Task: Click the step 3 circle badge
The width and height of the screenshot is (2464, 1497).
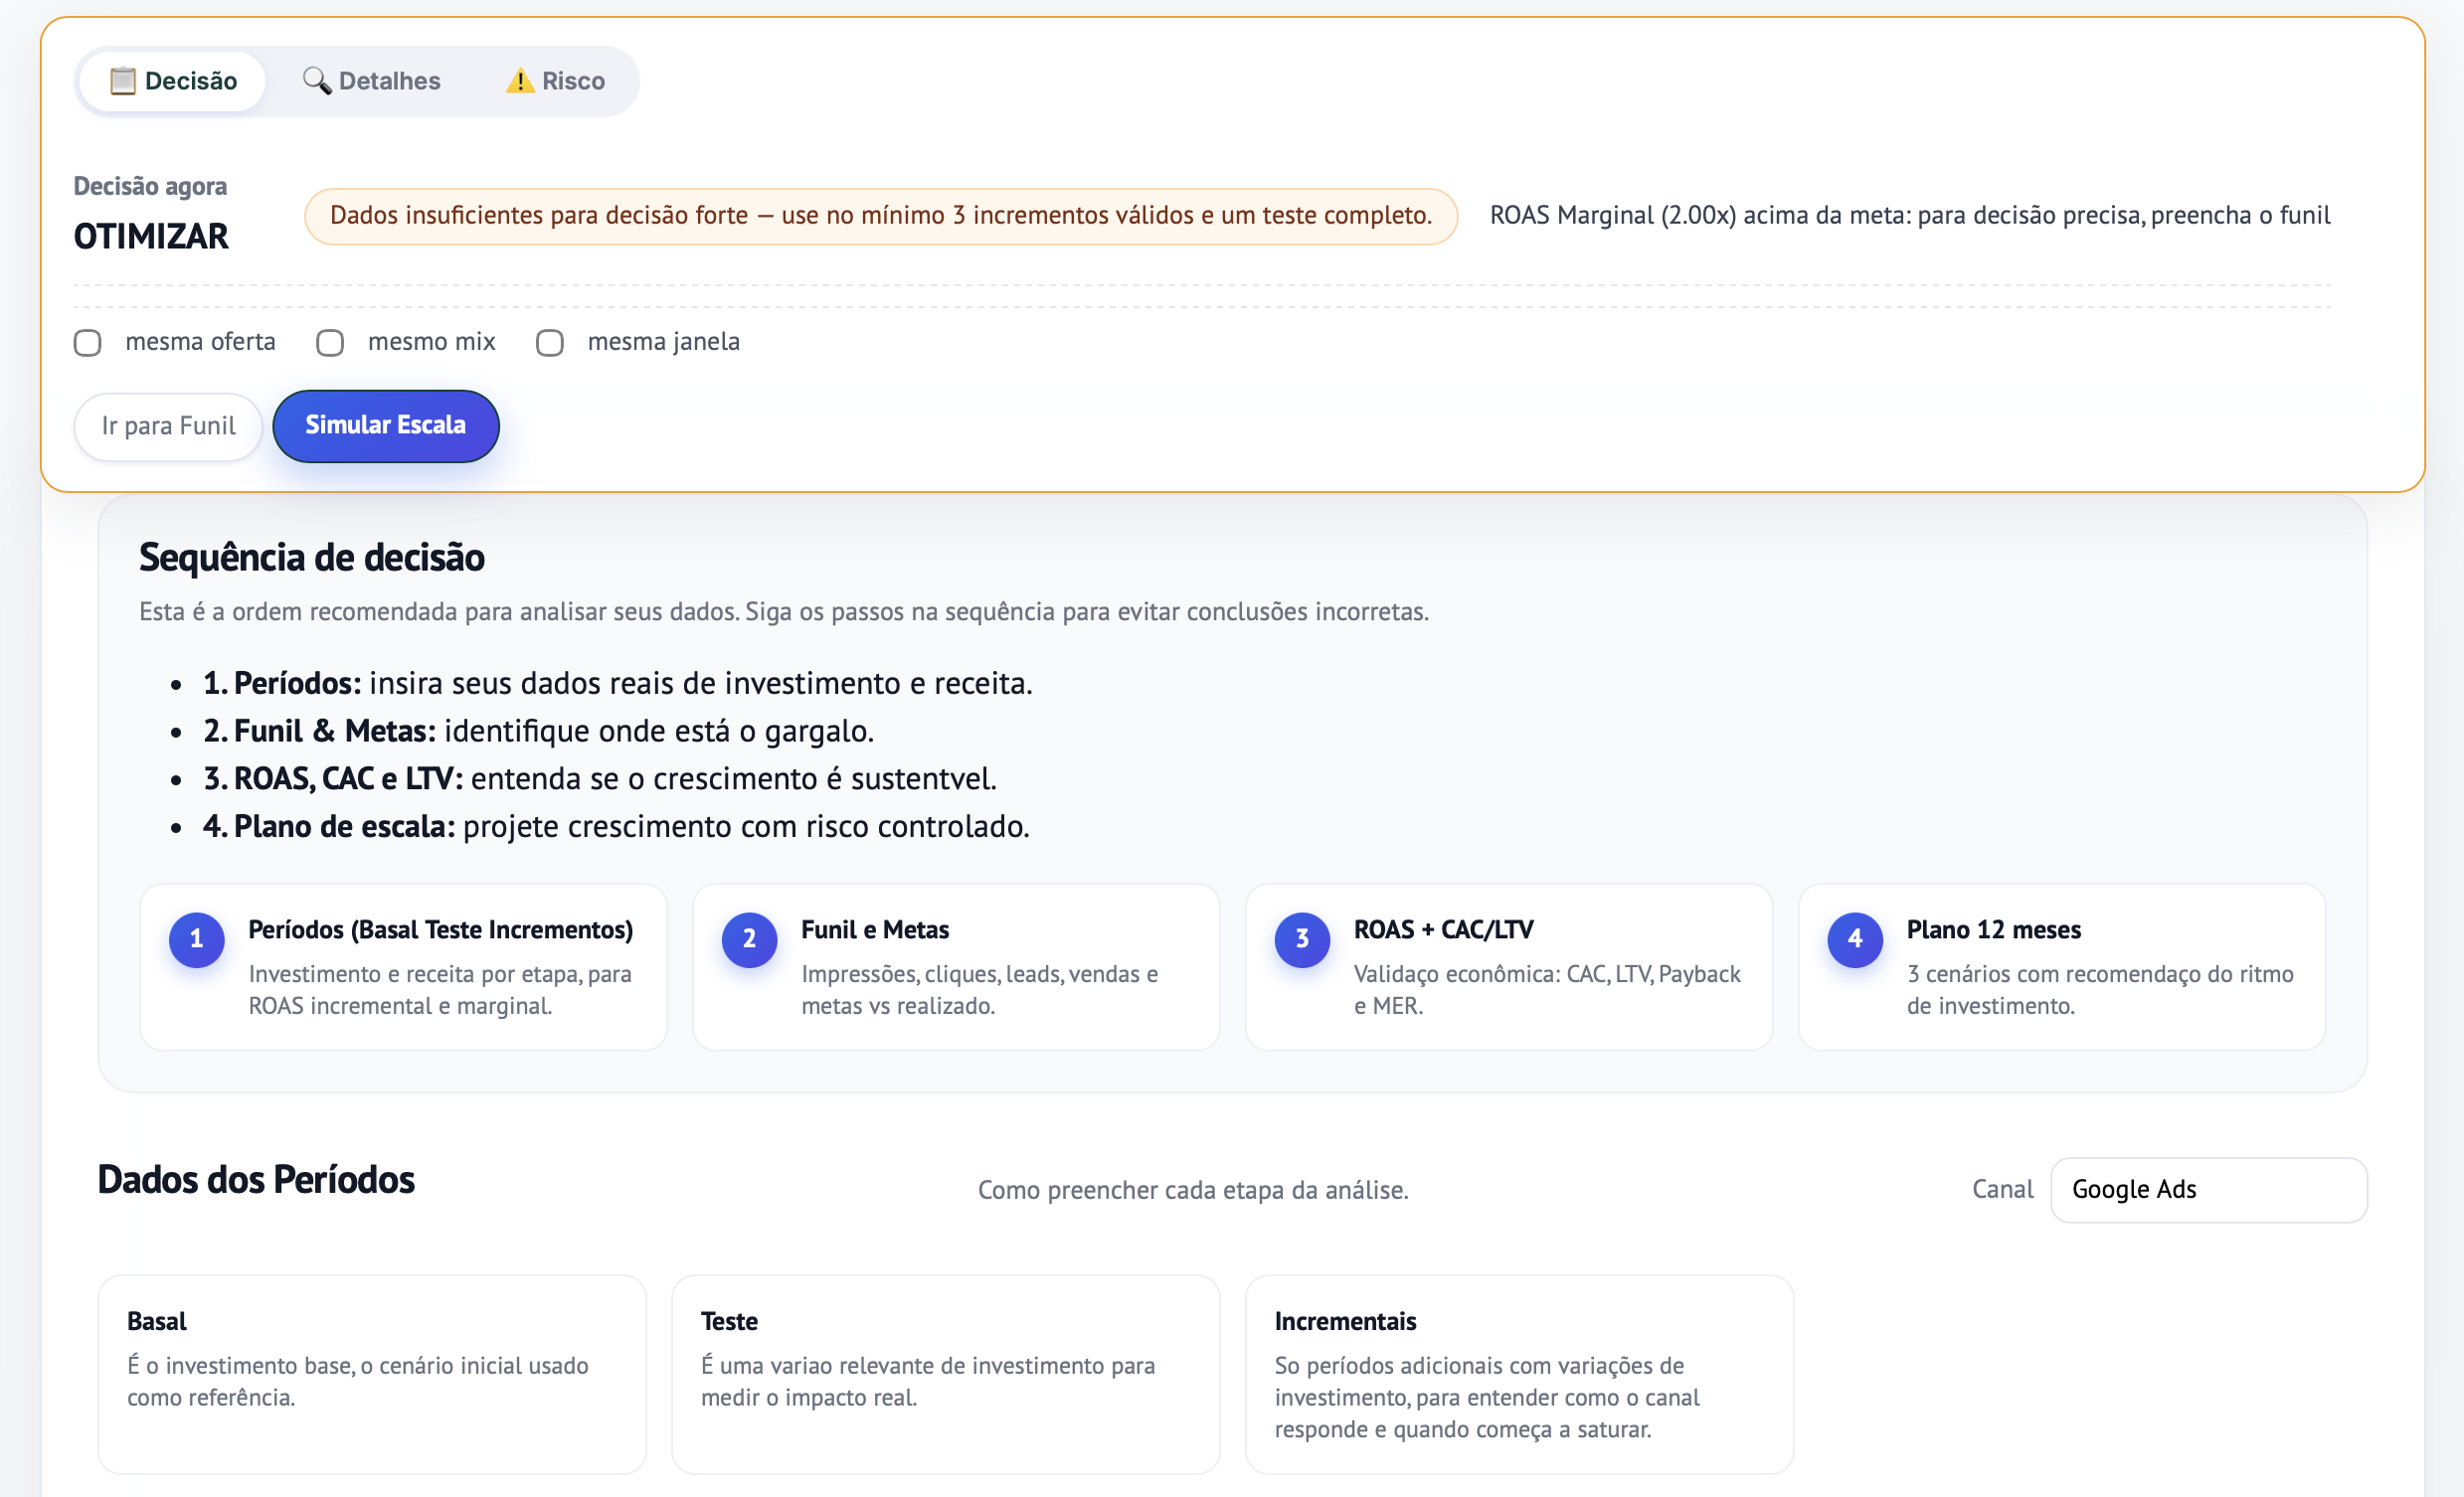Action: coord(1302,939)
